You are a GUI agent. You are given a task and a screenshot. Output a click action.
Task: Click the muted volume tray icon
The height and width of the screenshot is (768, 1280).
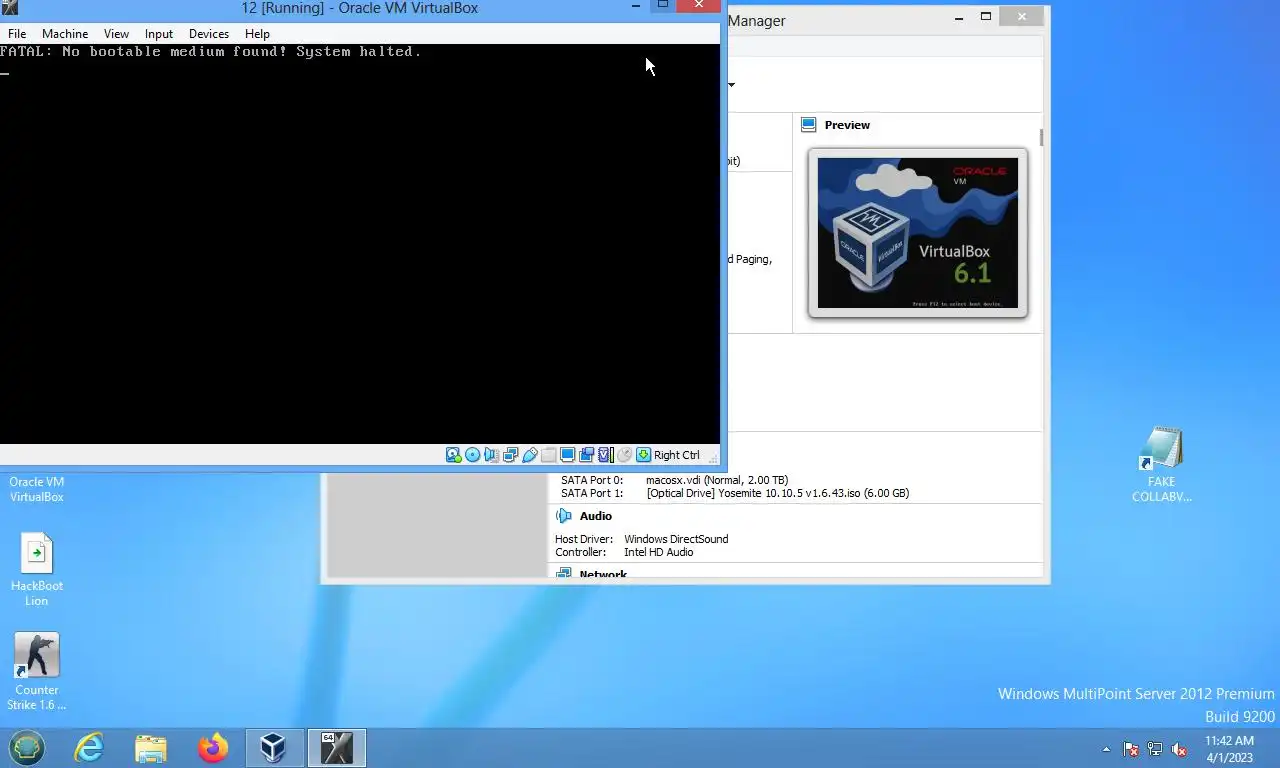[1179, 749]
